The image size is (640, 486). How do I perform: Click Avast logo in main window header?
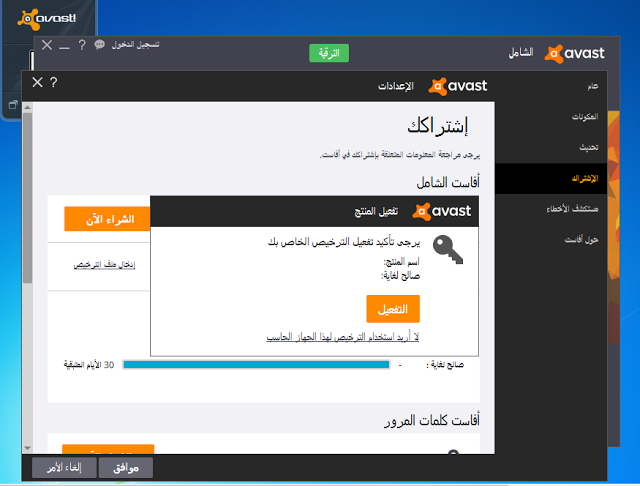[x=574, y=53]
